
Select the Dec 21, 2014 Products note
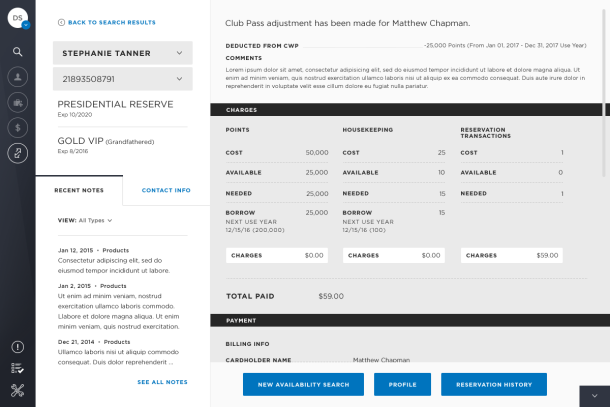point(119,352)
